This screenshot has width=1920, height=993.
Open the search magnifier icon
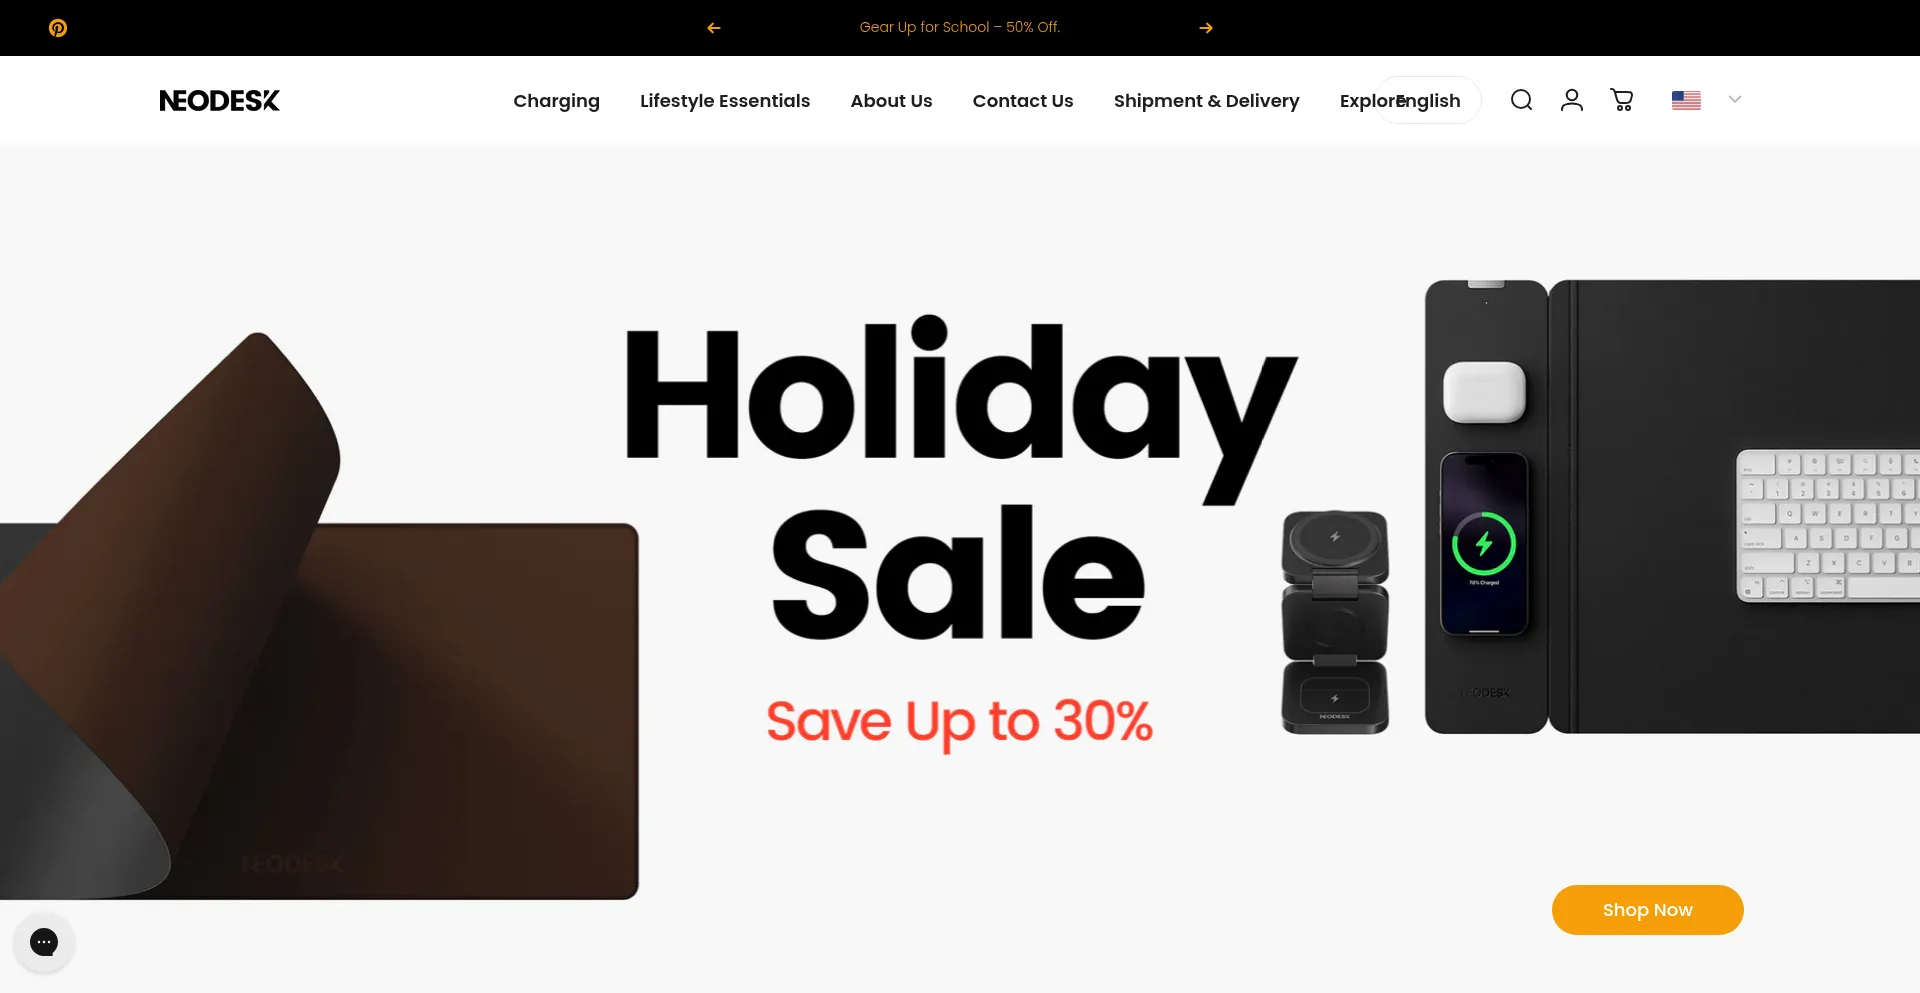[1521, 100]
